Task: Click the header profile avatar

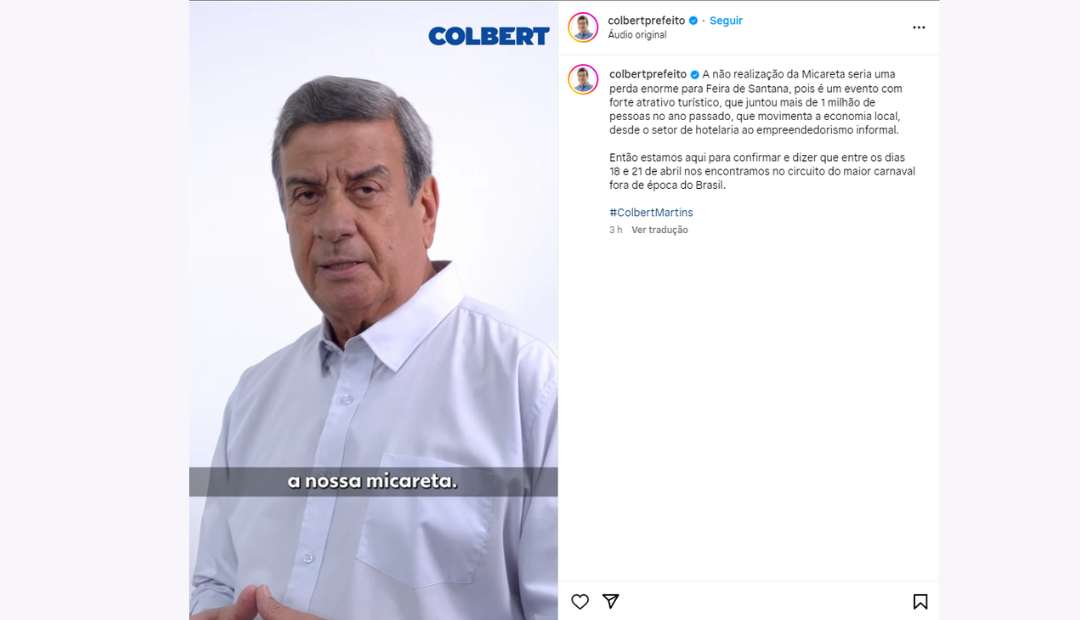Action: (x=583, y=28)
